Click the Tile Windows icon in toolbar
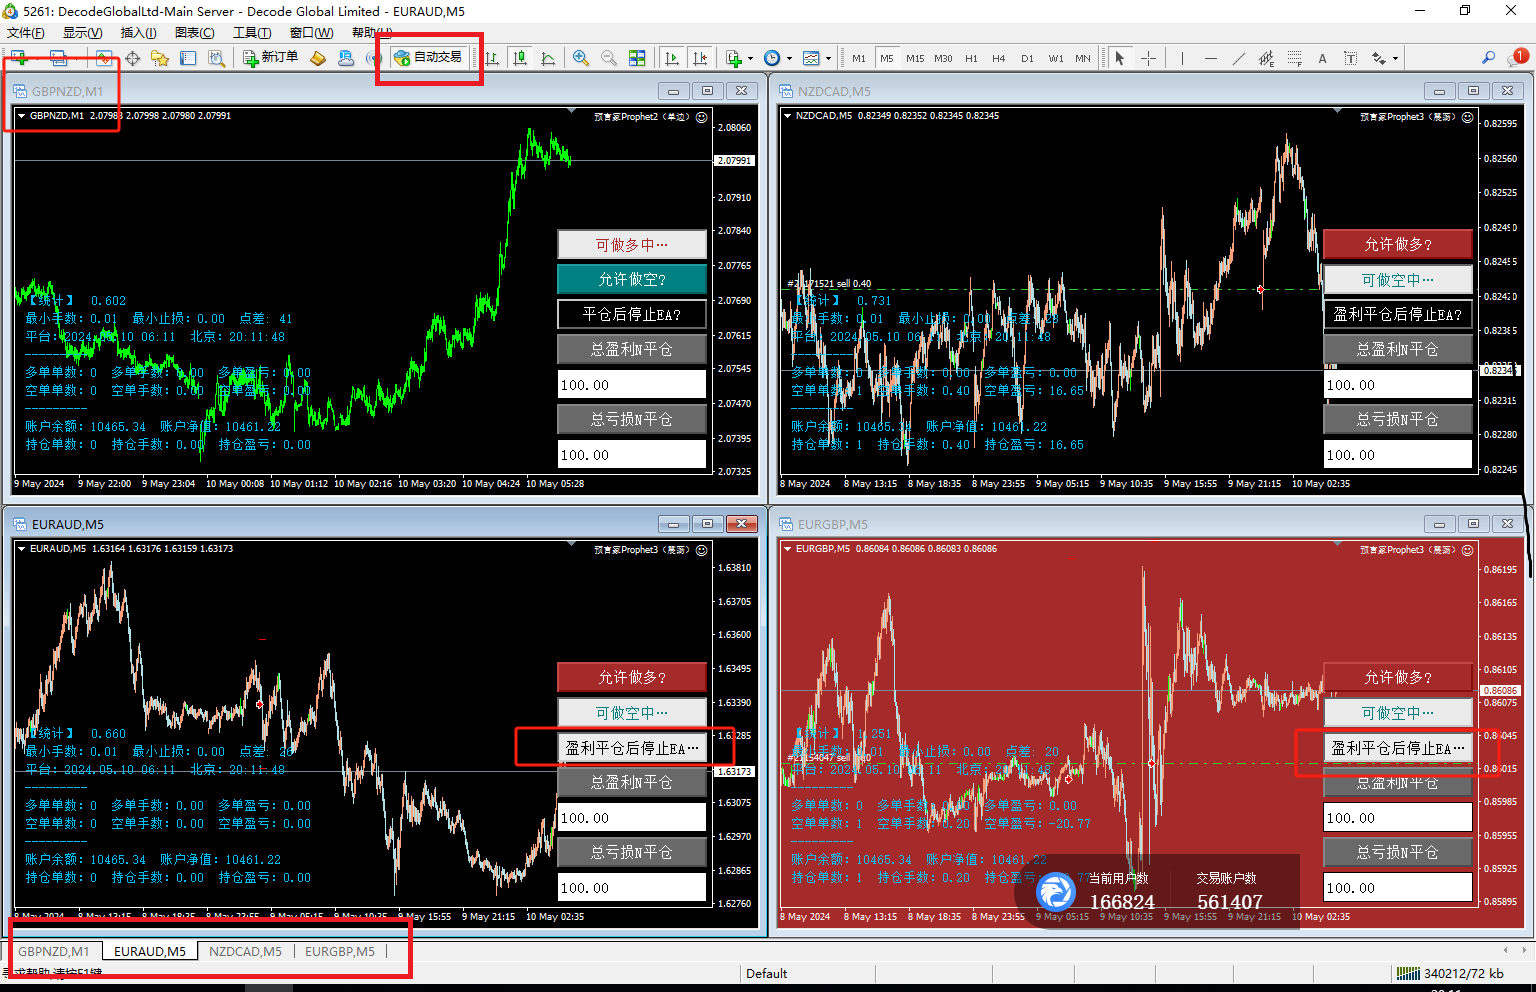Viewport: 1536px width, 992px height. (x=637, y=58)
